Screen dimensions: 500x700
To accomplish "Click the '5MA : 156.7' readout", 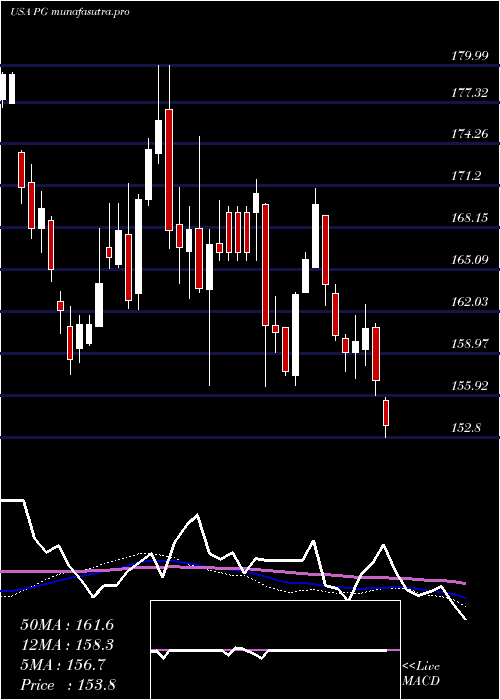I will [63, 665].
